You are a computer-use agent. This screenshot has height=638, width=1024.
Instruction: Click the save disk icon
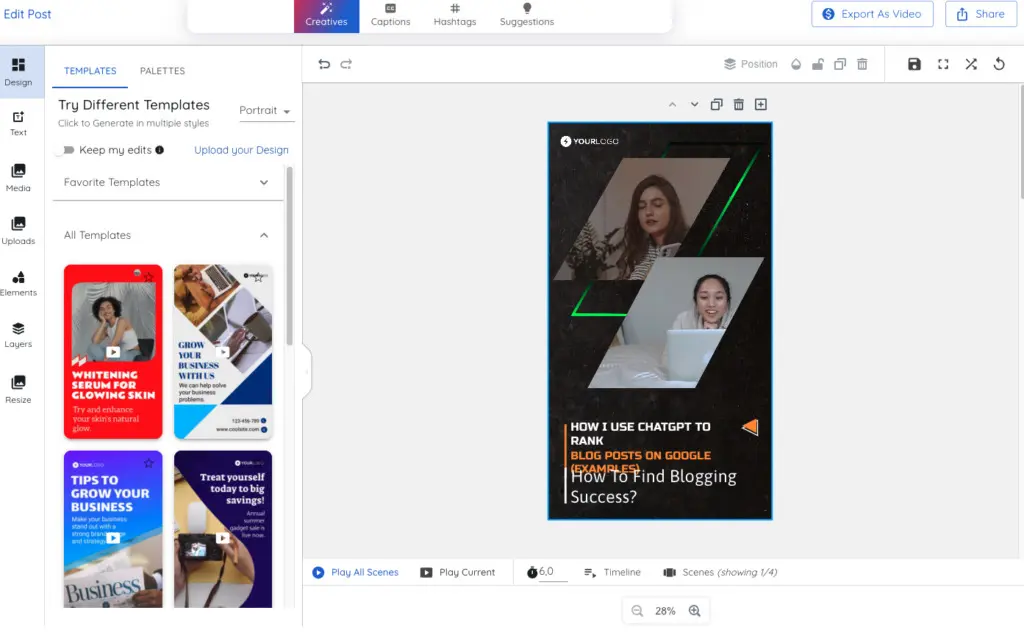pyautogui.click(x=914, y=64)
